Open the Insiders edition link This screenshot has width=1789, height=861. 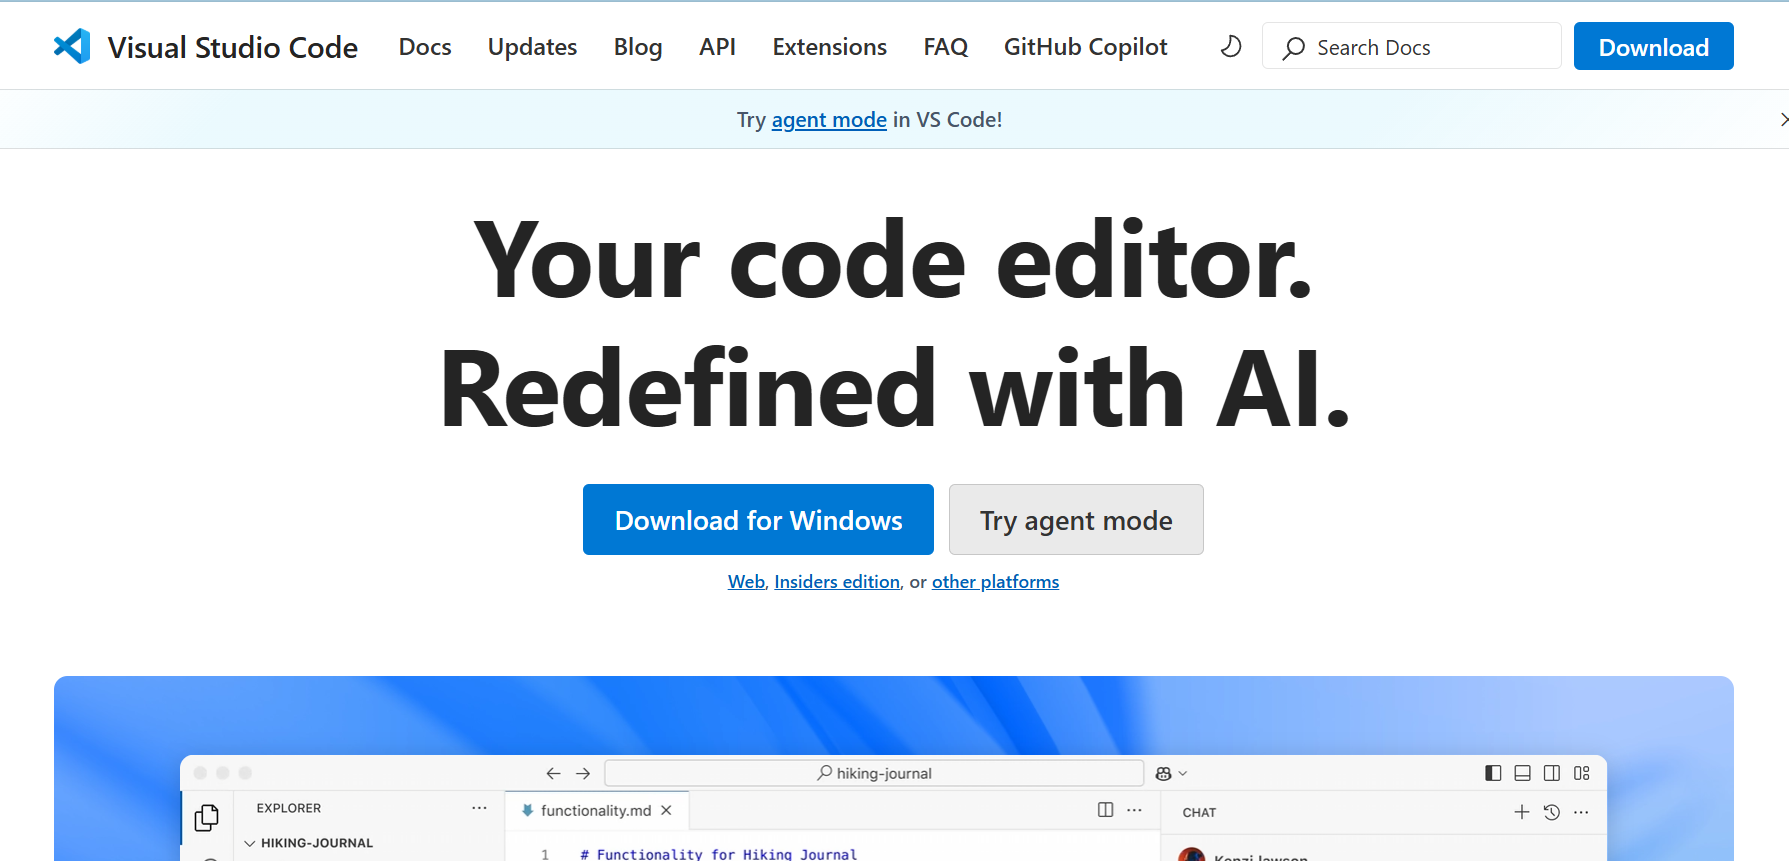tap(837, 582)
